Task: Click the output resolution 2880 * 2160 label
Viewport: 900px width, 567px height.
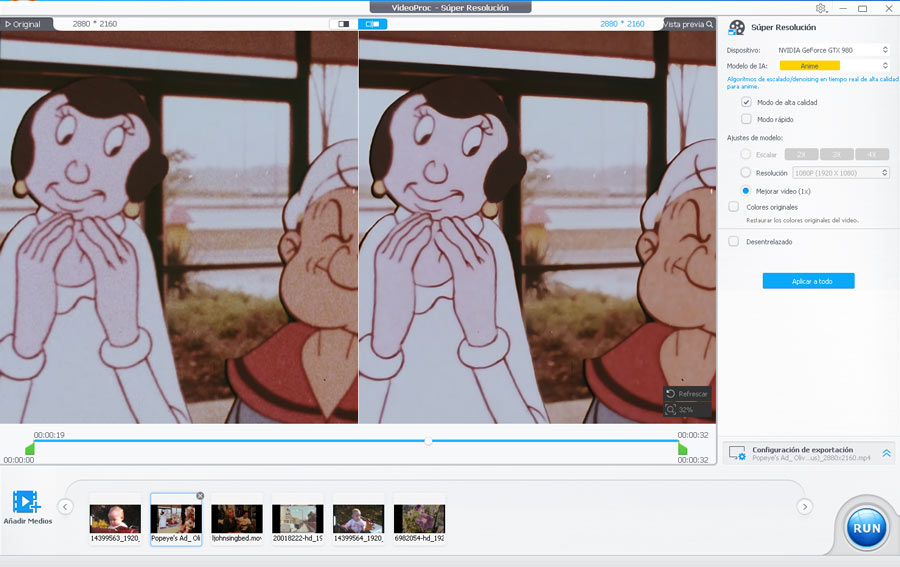Action: click(622, 24)
